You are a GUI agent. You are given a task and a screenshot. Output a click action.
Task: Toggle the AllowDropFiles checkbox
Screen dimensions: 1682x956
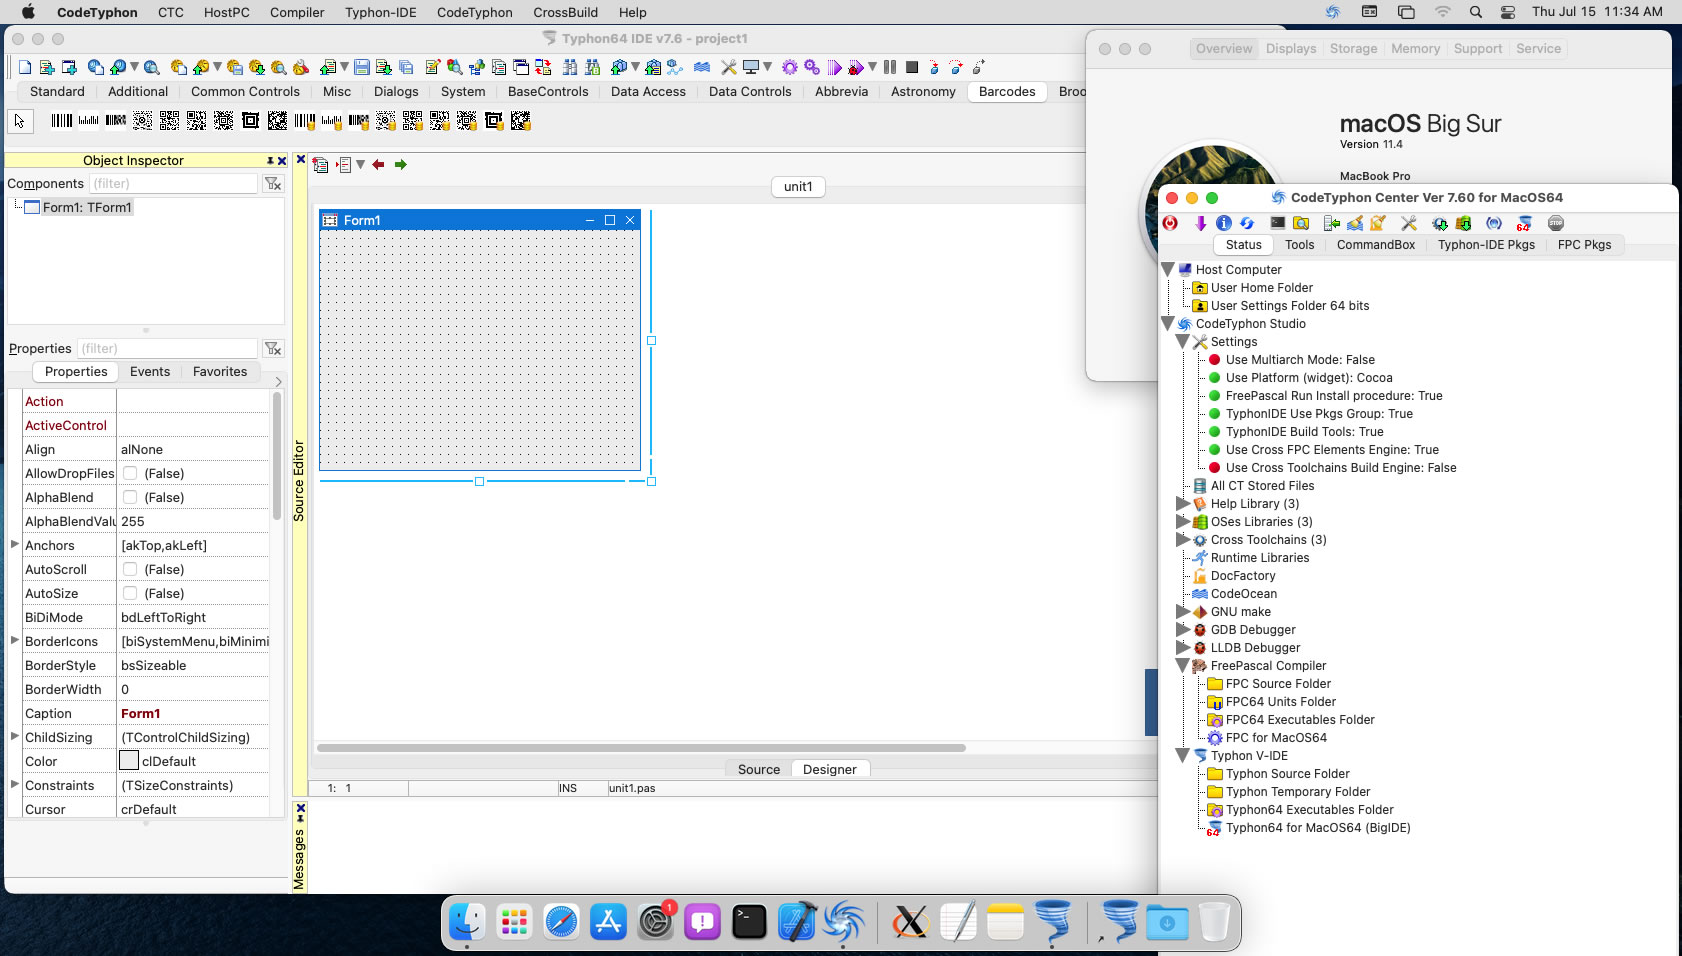click(x=130, y=473)
